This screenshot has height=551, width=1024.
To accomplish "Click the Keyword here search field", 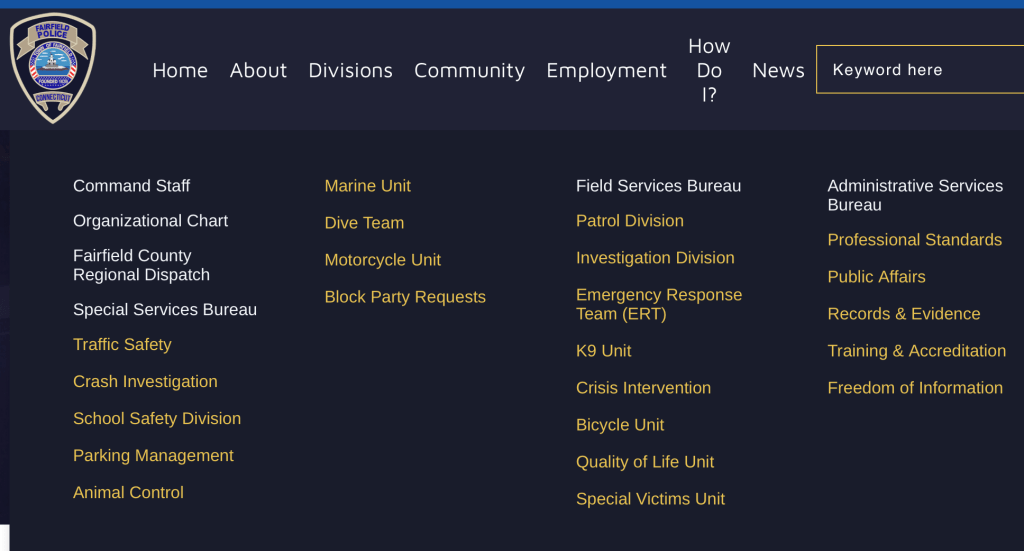I will (920, 70).
